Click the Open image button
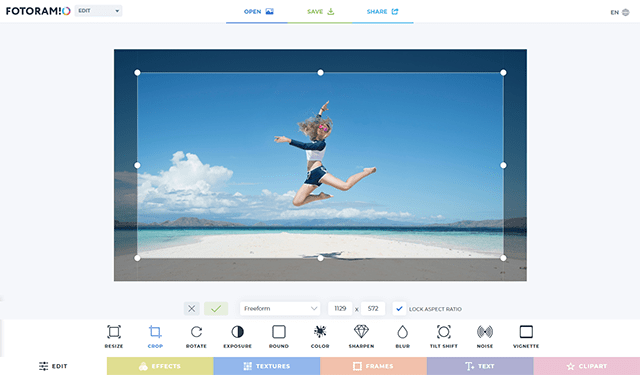The width and height of the screenshot is (640, 375). click(x=258, y=11)
